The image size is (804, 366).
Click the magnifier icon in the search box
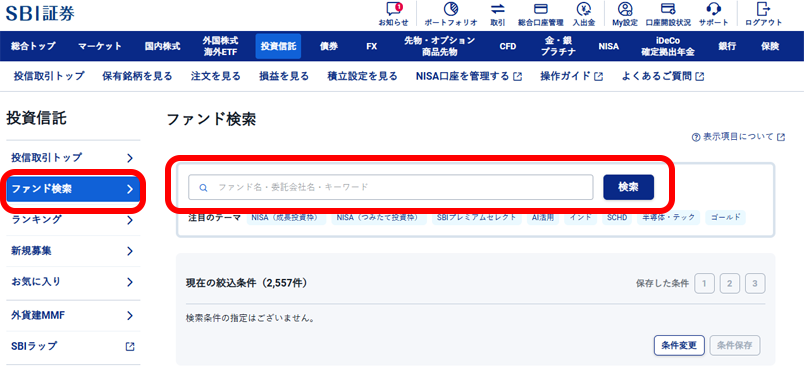pos(203,188)
